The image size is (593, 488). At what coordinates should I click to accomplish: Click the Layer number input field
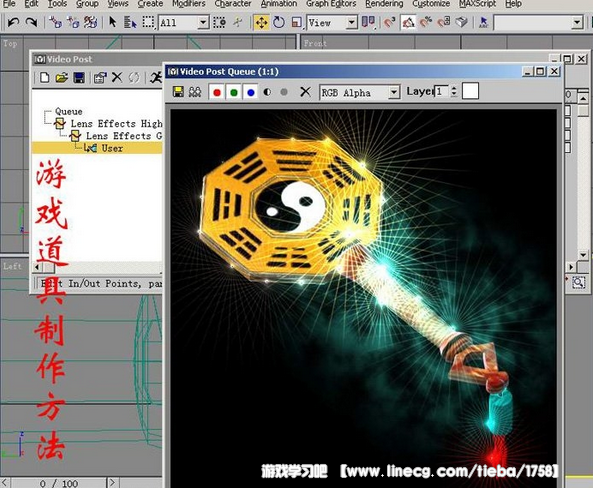pos(441,92)
